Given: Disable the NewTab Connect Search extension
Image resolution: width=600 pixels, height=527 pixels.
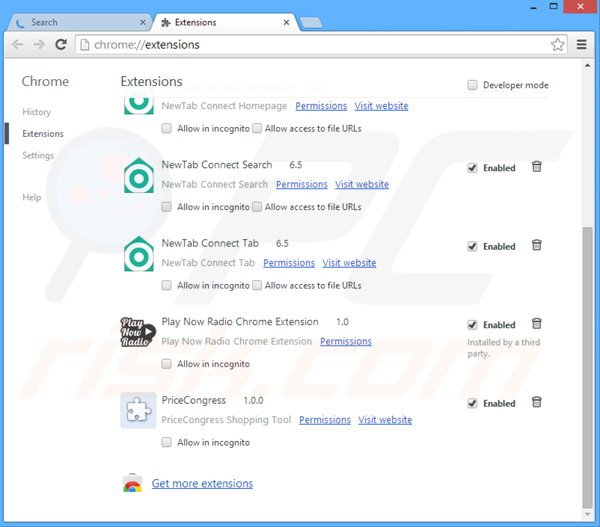Looking at the screenshot, I should coord(472,168).
